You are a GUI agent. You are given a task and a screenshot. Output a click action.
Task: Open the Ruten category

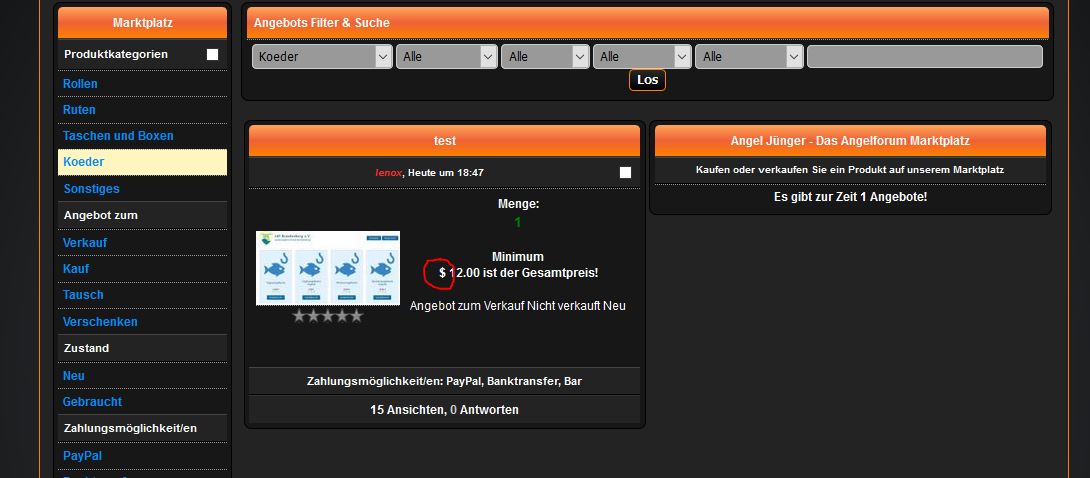(x=79, y=110)
